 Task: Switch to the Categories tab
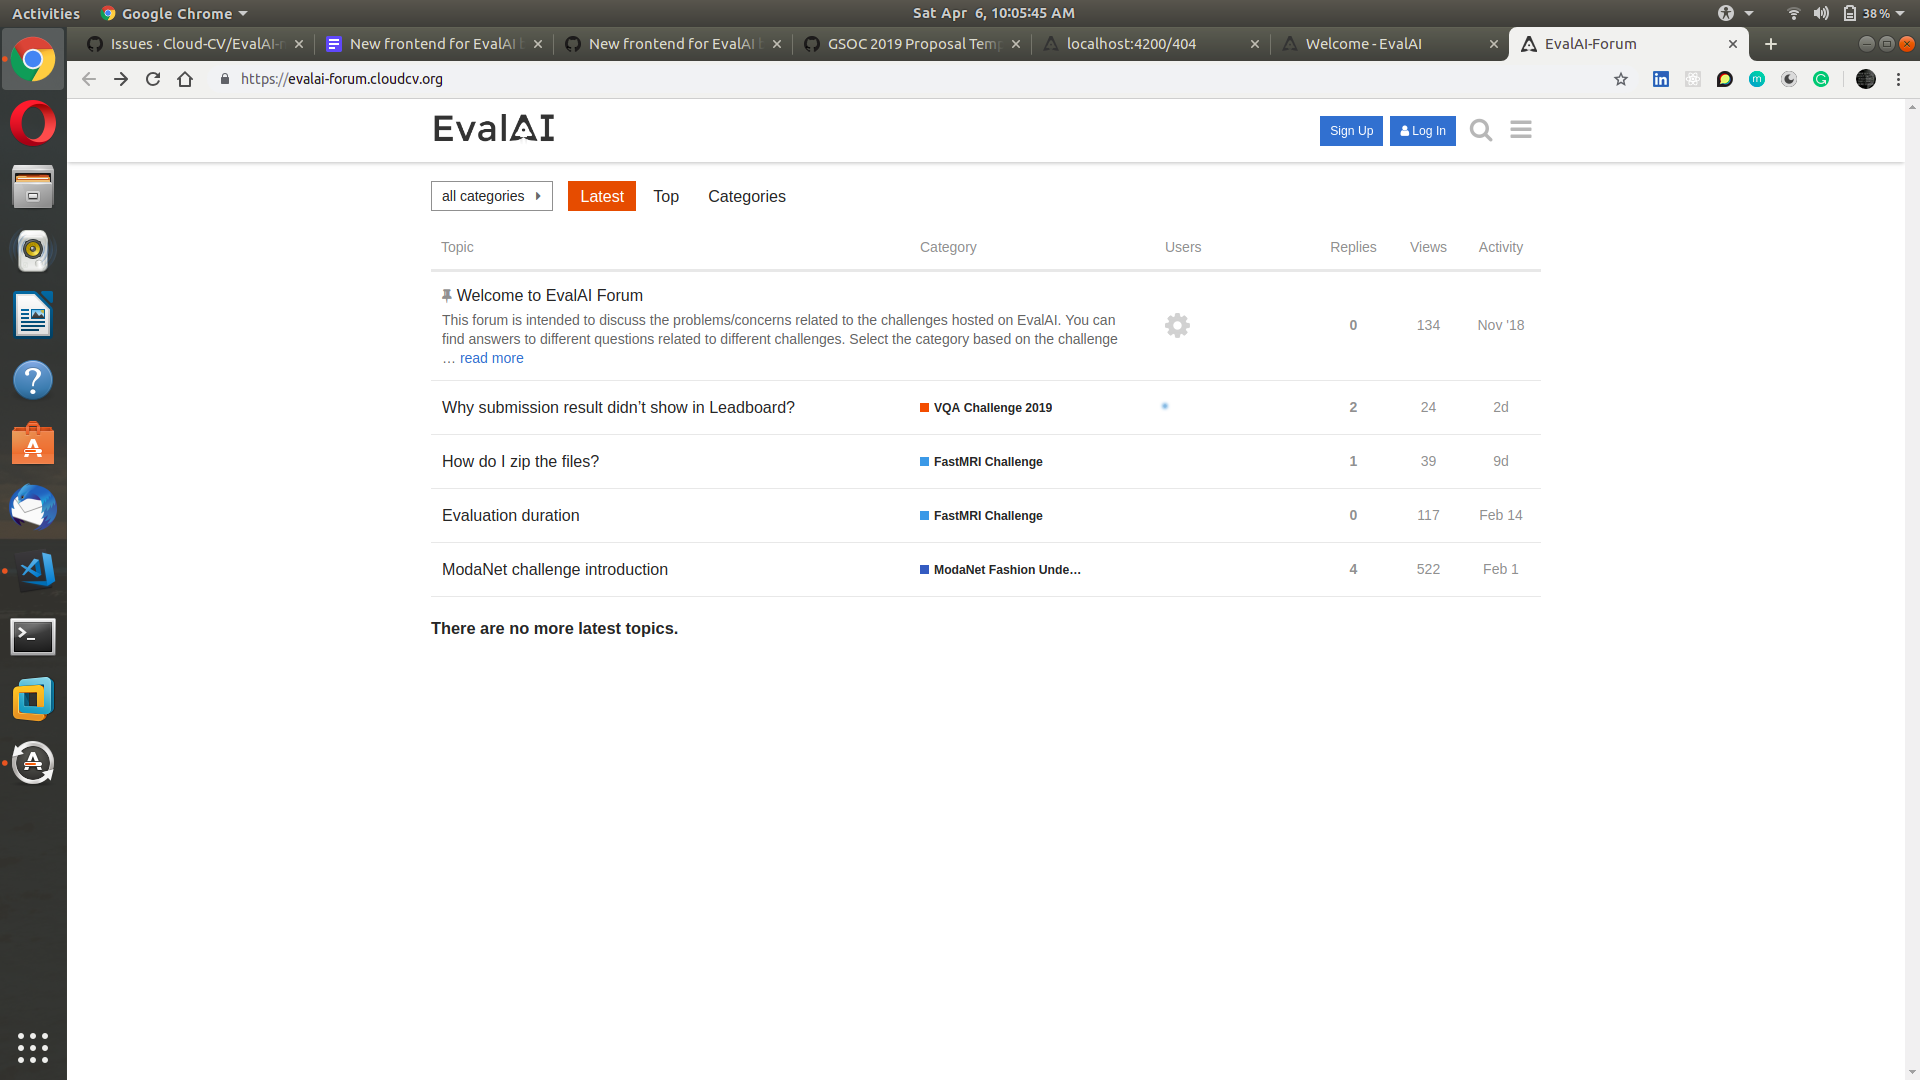coord(747,196)
